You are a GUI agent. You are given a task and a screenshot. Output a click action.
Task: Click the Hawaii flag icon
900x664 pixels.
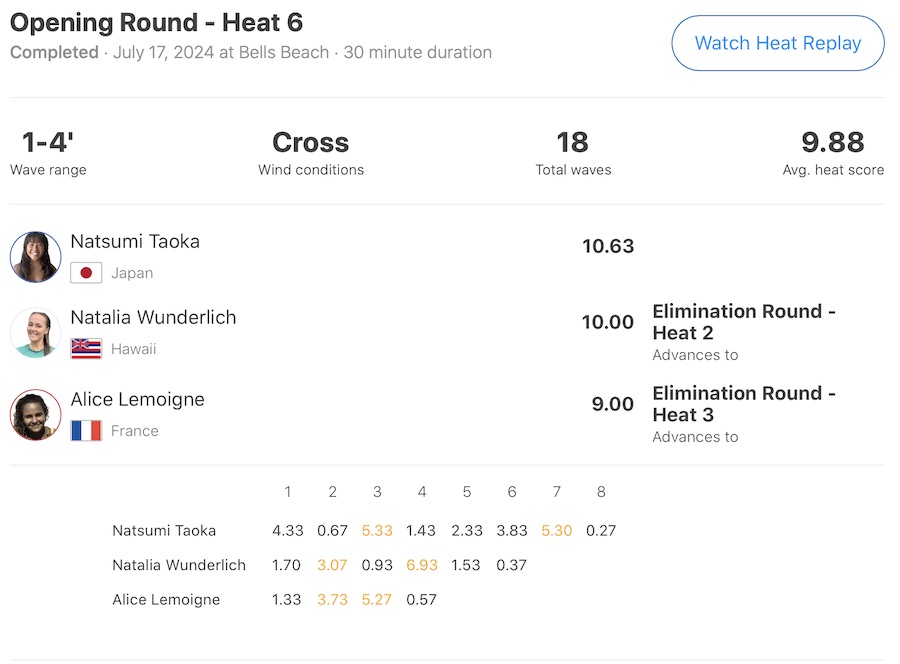(x=86, y=349)
